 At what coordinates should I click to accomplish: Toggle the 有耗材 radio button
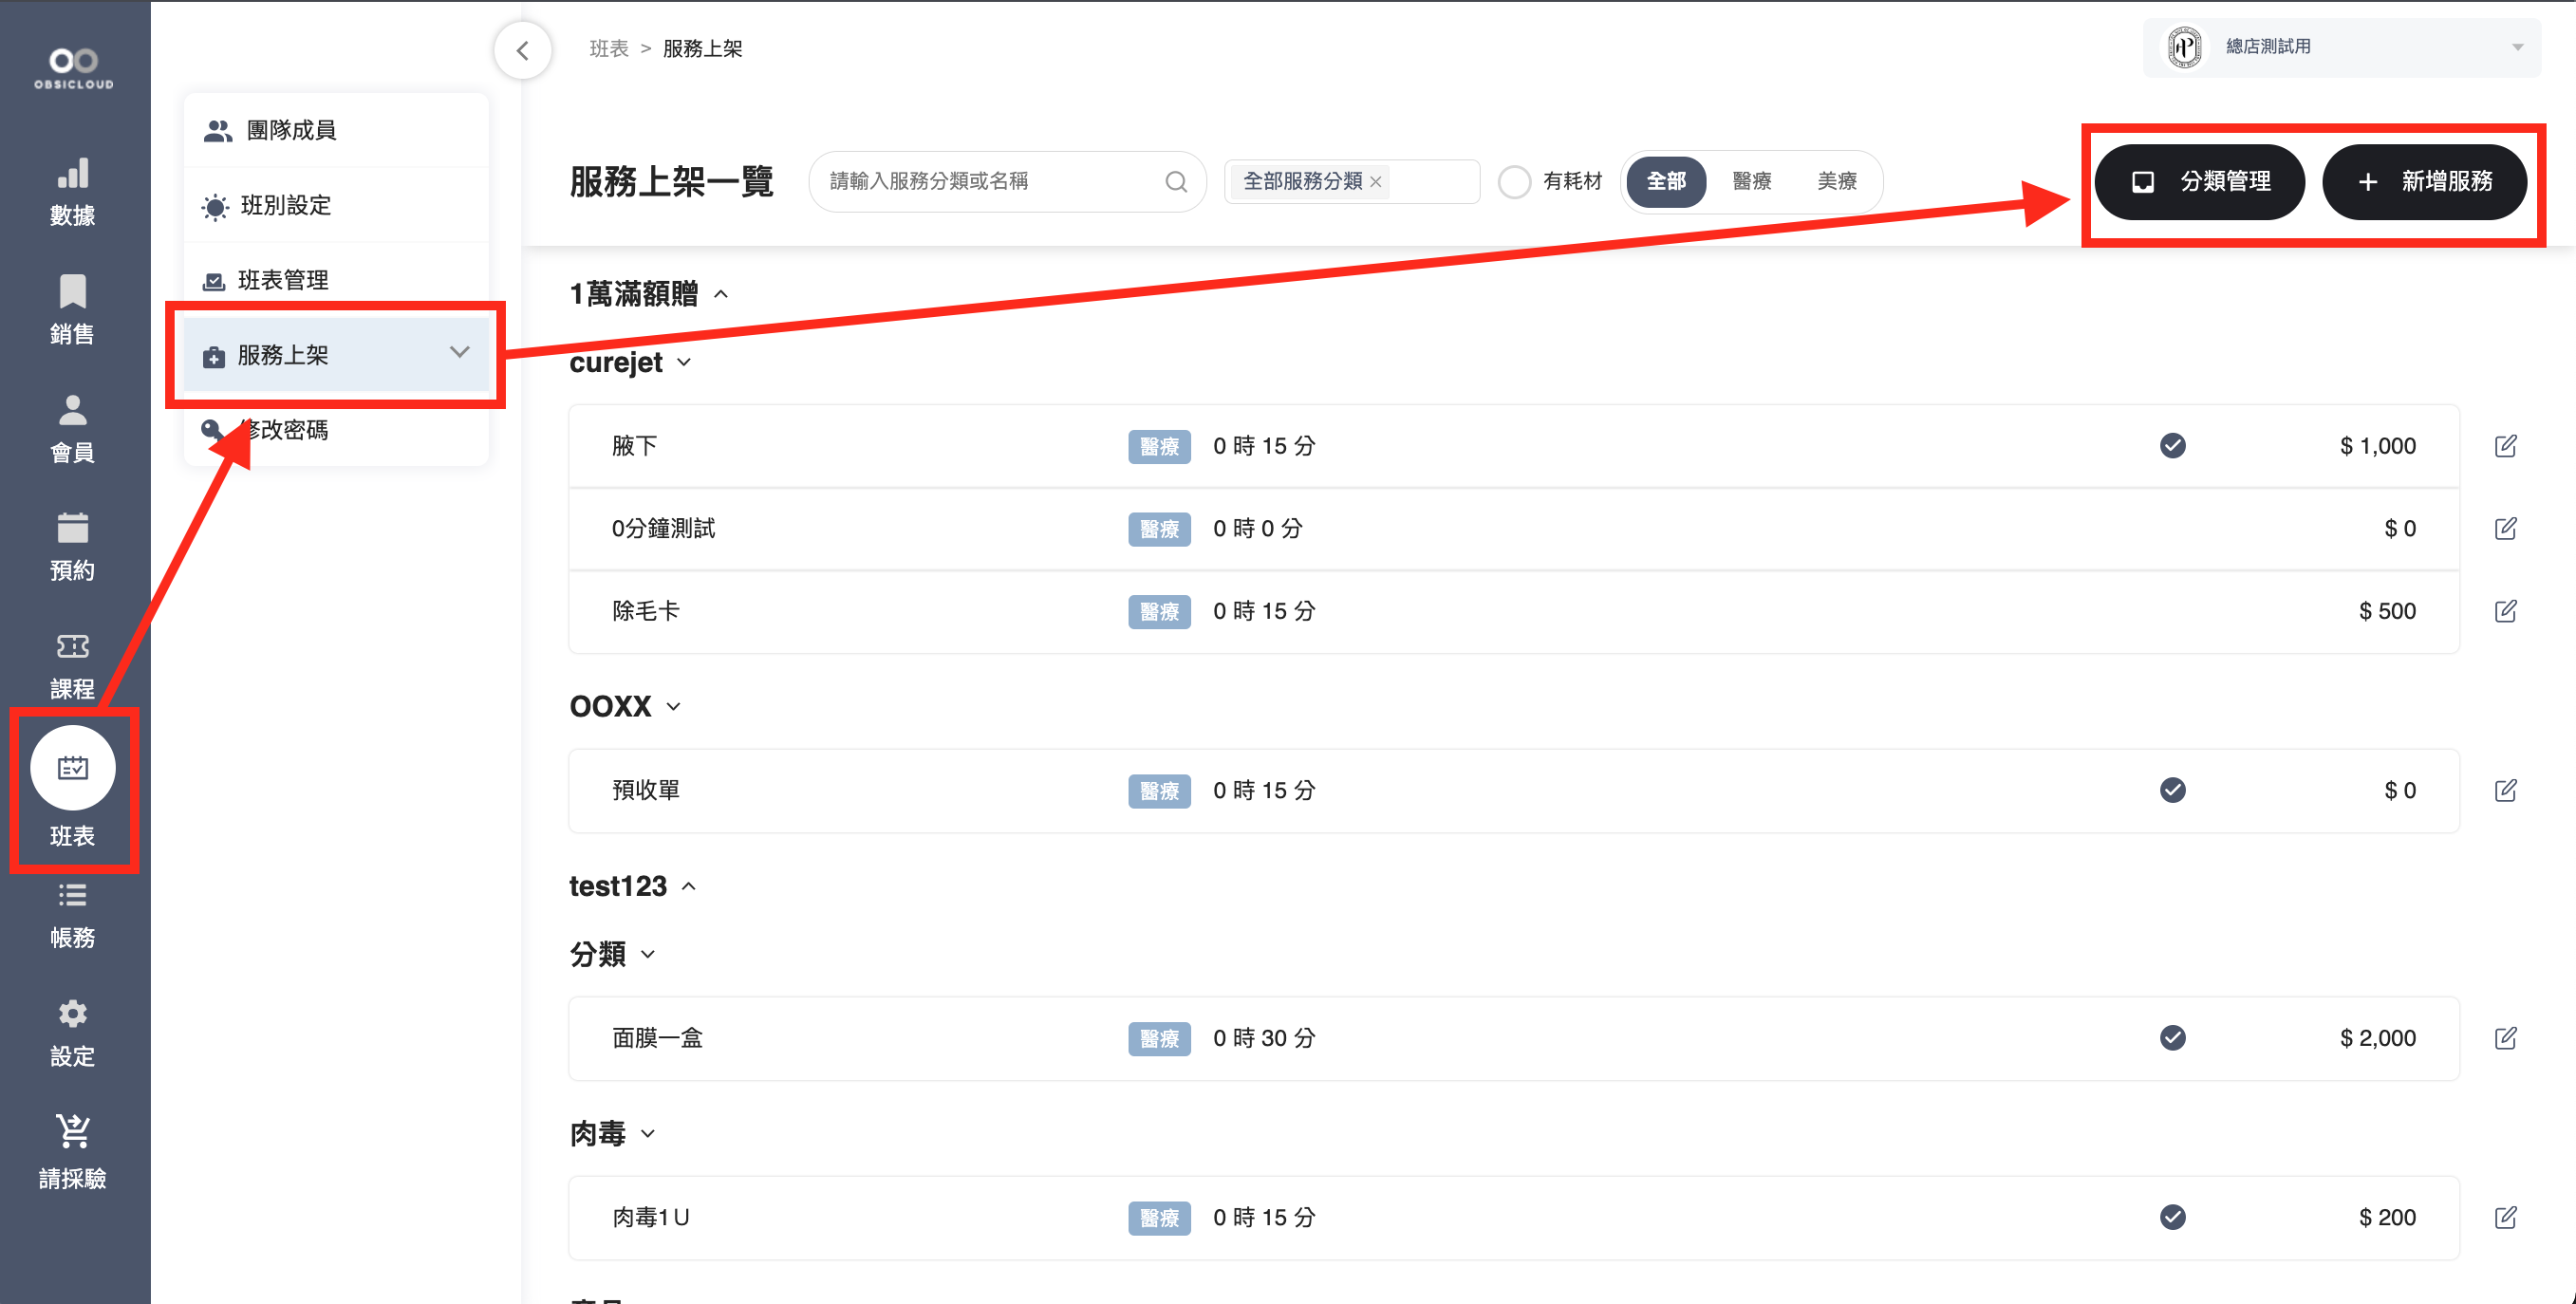click(x=1514, y=182)
